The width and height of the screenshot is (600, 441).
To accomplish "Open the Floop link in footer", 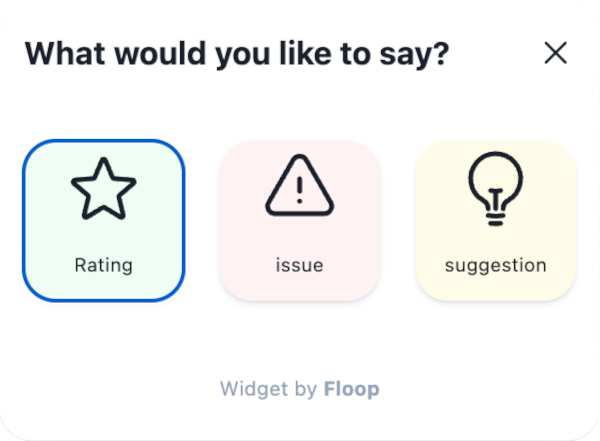I will point(352,389).
